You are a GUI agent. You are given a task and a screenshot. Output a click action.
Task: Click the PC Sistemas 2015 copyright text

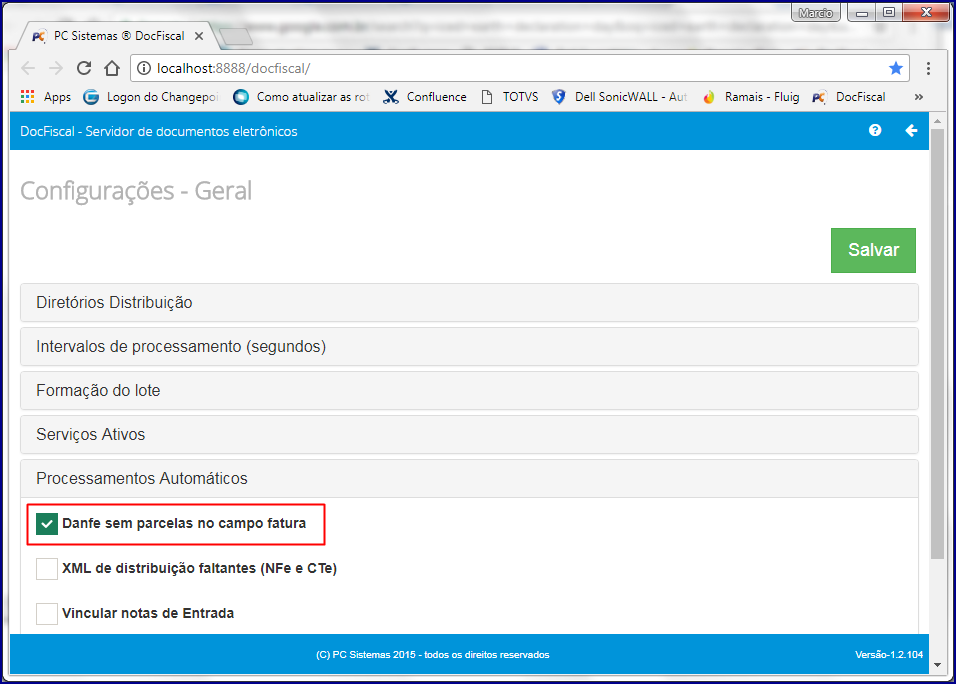(x=432, y=655)
